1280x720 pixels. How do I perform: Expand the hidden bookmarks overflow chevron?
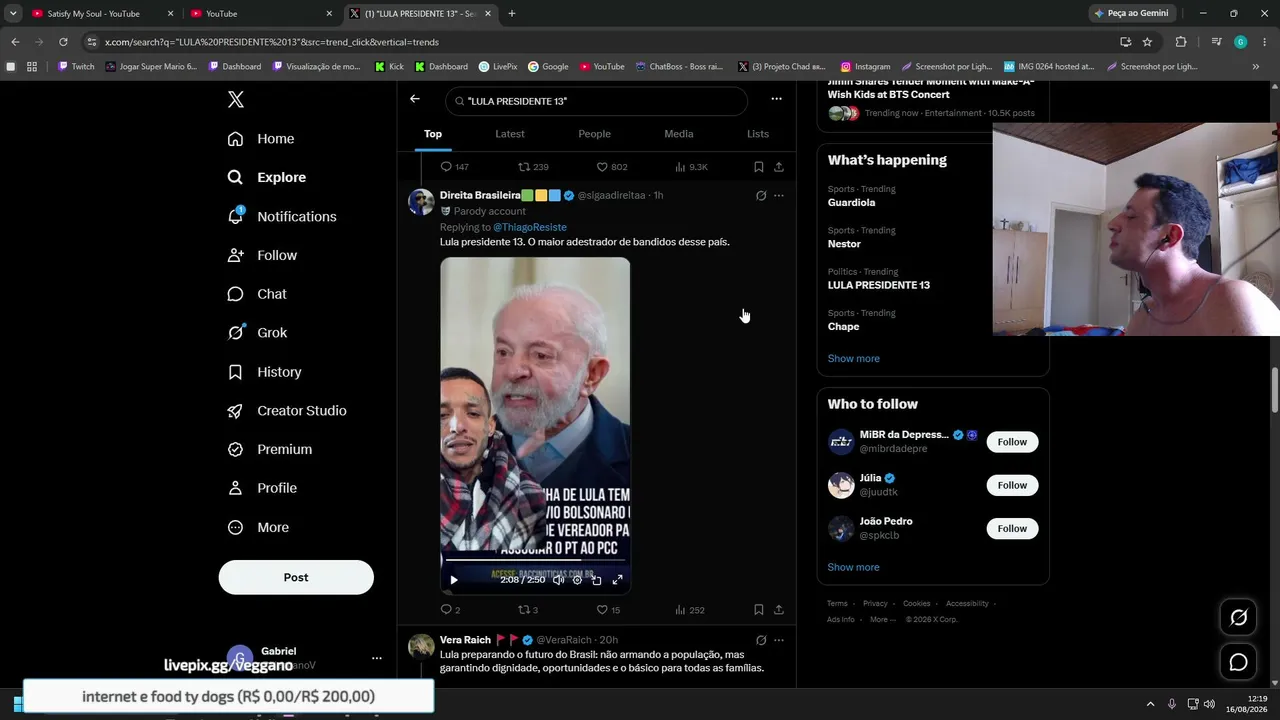(x=1256, y=67)
